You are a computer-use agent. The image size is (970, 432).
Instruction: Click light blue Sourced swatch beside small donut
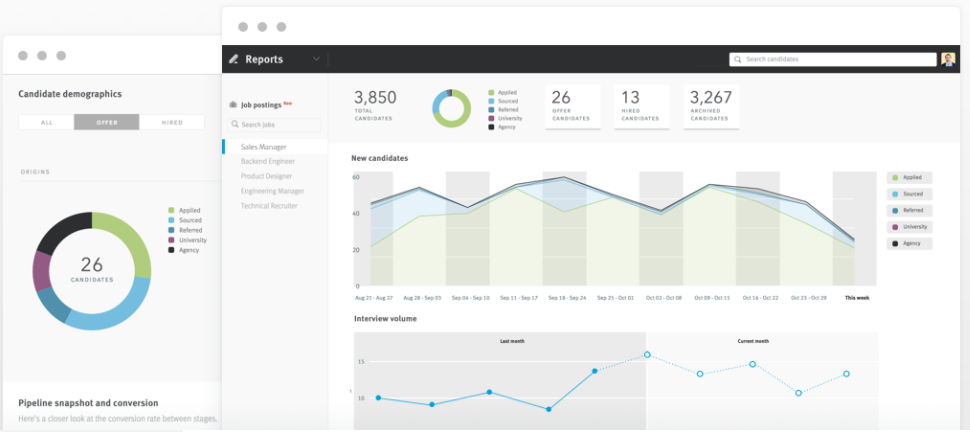pyautogui.click(x=491, y=102)
